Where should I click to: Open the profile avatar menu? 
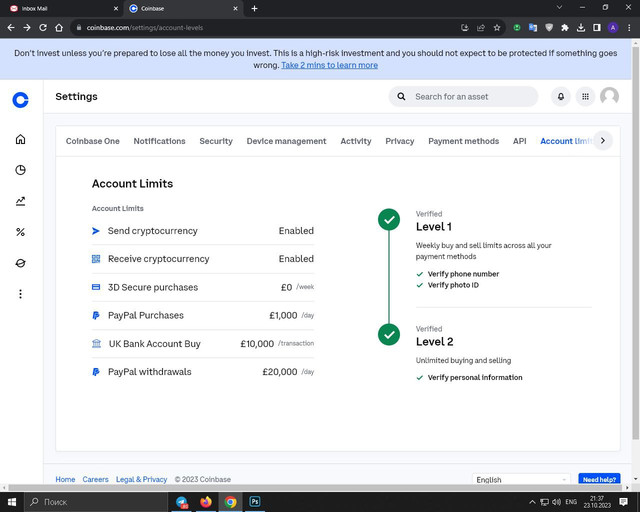[609, 96]
